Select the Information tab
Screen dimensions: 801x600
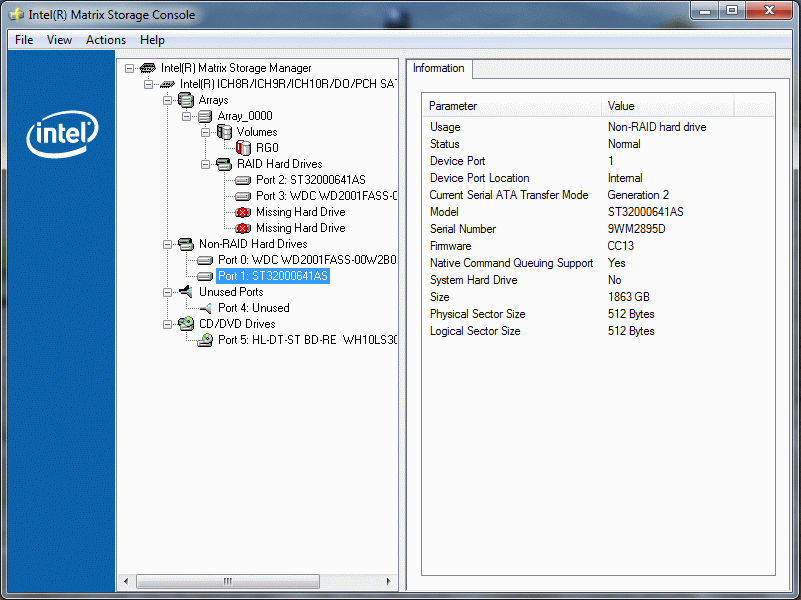(438, 68)
